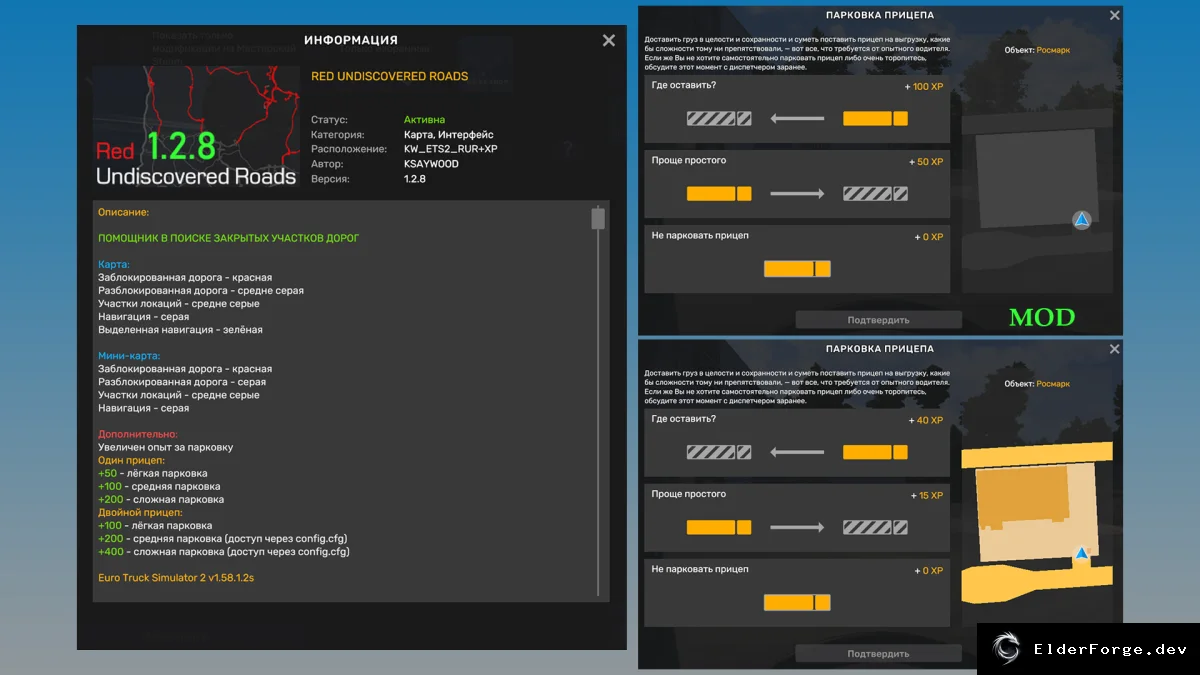Select line Разблокированная дорога - серая
1200x675 pixels.
pyautogui.click(x=182, y=382)
